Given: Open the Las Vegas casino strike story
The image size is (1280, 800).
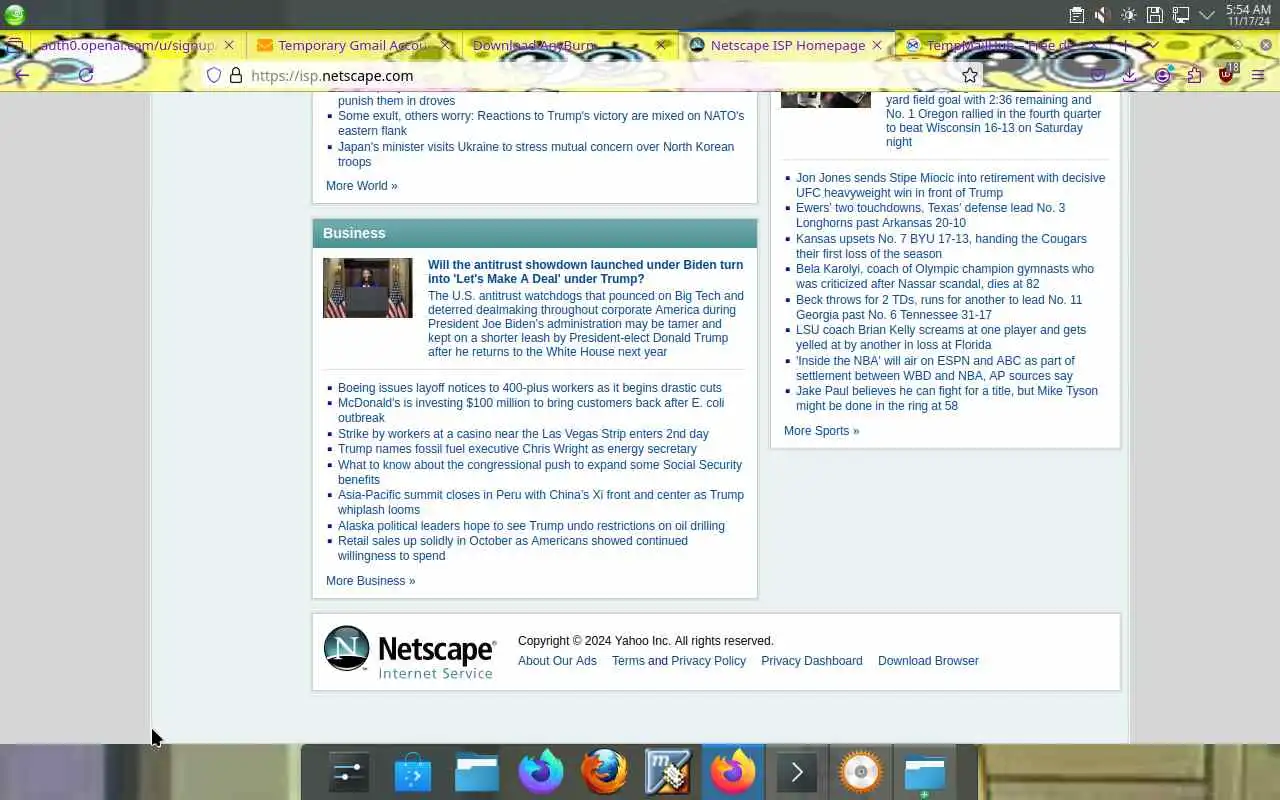Looking at the screenshot, I should tap(523, 433).
